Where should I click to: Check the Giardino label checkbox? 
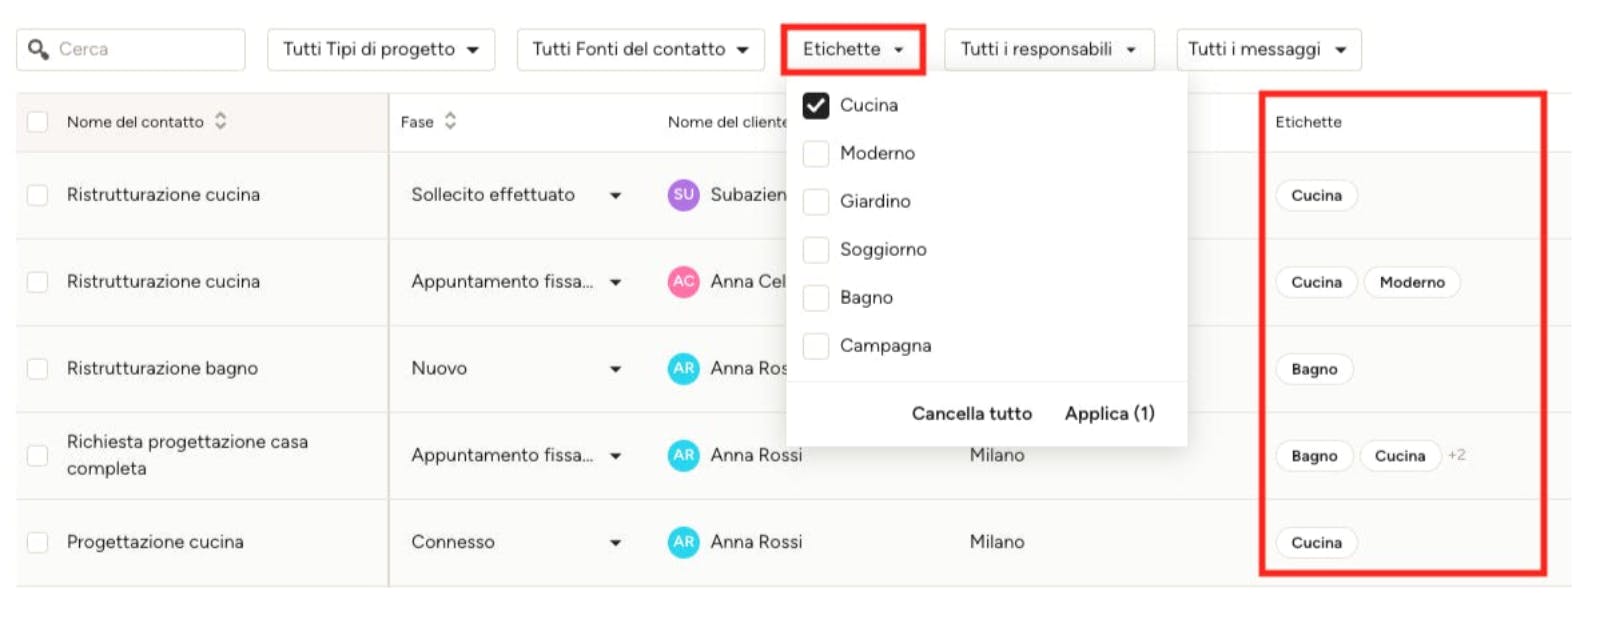[816, 201]
